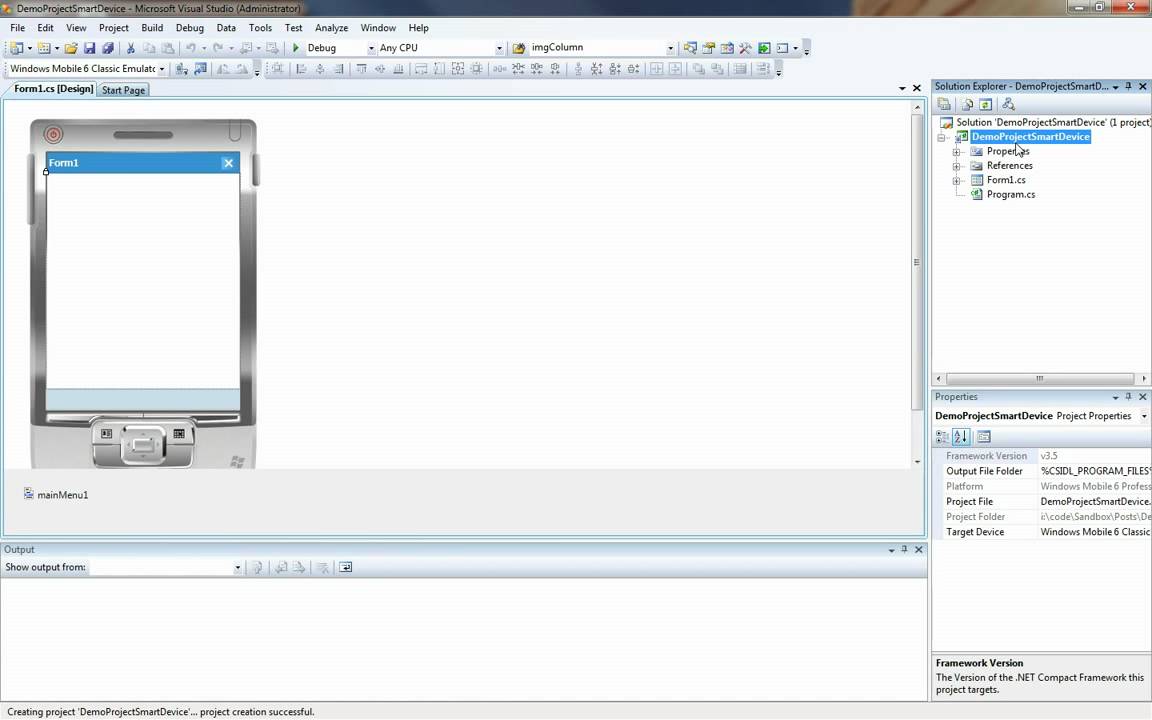Screen dimensions: 1152x720
Task: Click the designer's vertical scrollbar down arrow
Action: 916,462
